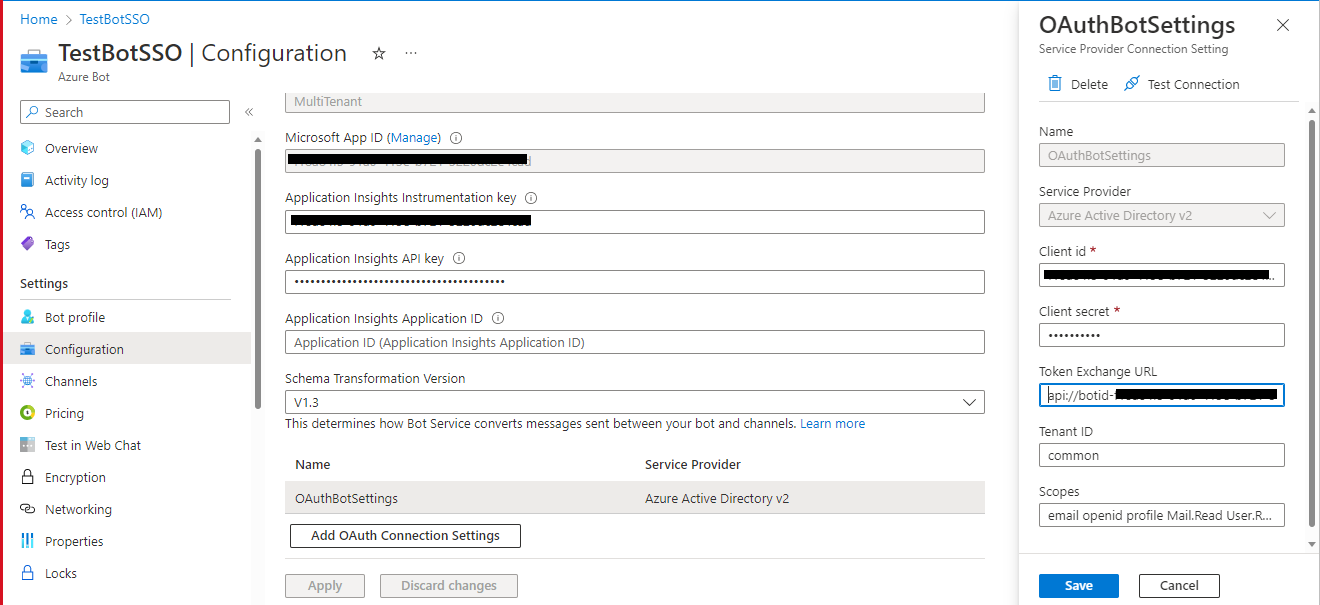Open Access control (IAM) page
This screenshot has width=1320, height=605.
tap(103, 212)
